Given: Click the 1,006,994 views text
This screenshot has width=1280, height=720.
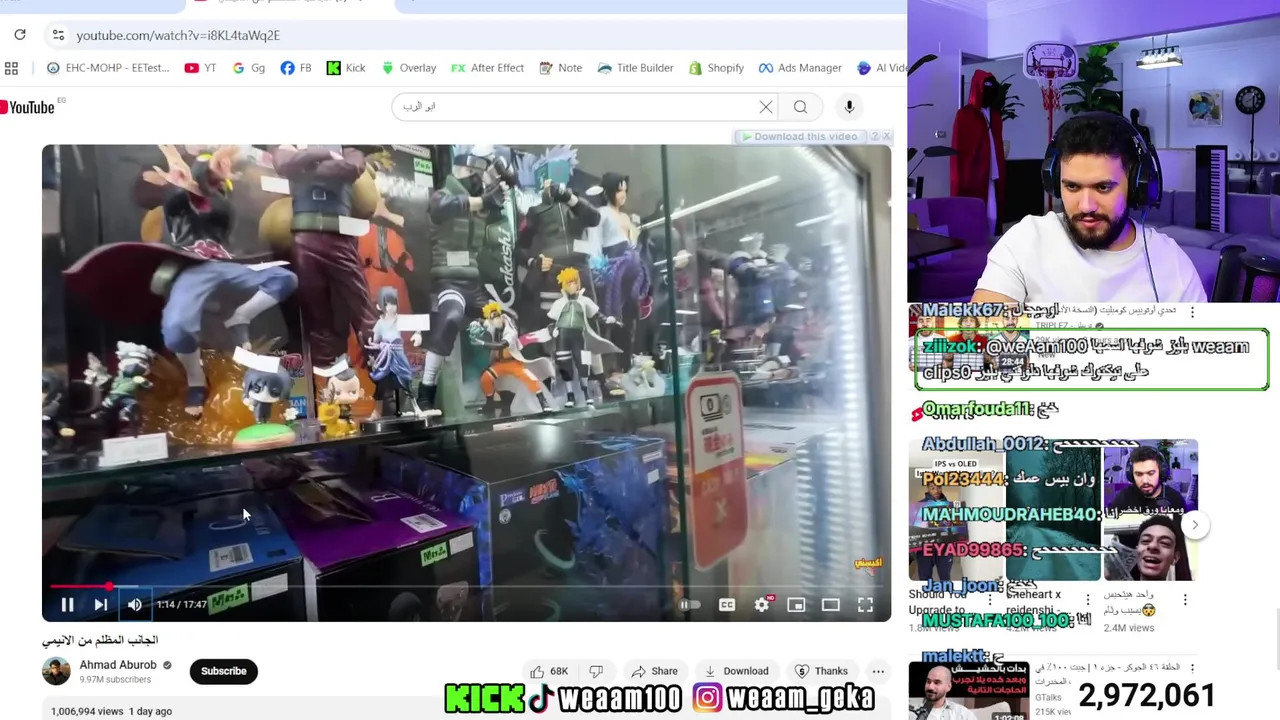Looking at the screenshot, I should pos(88,711).
